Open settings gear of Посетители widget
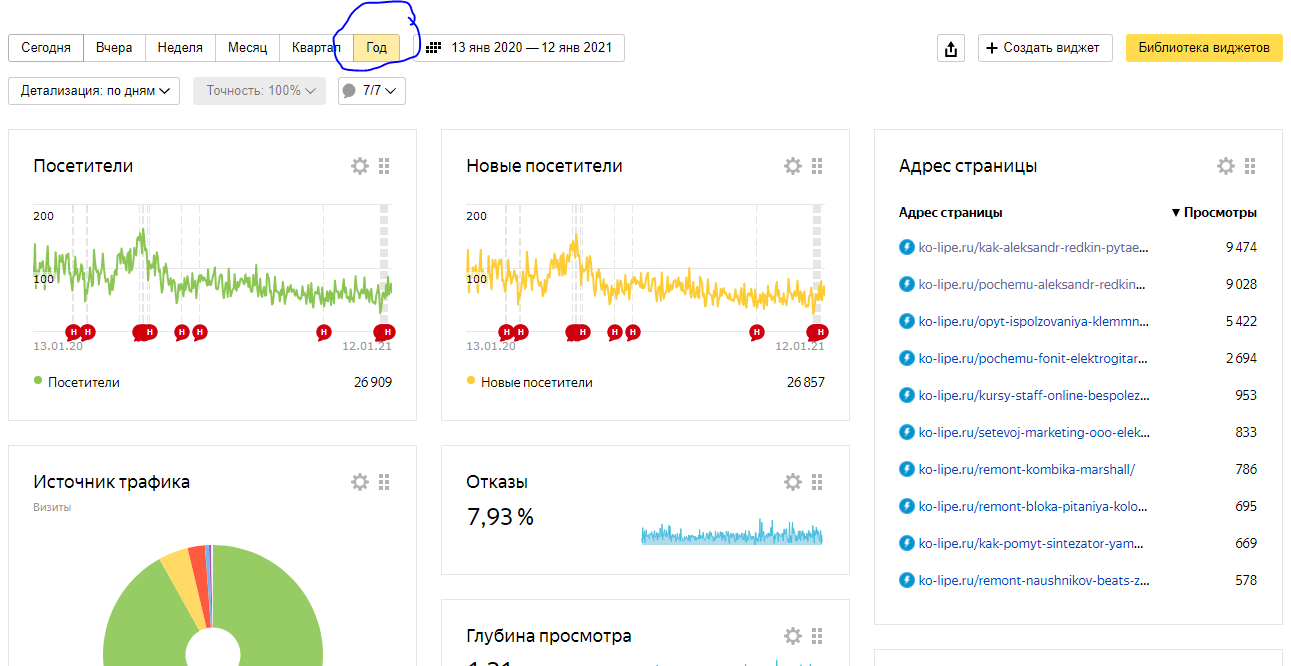 point(360,166)
